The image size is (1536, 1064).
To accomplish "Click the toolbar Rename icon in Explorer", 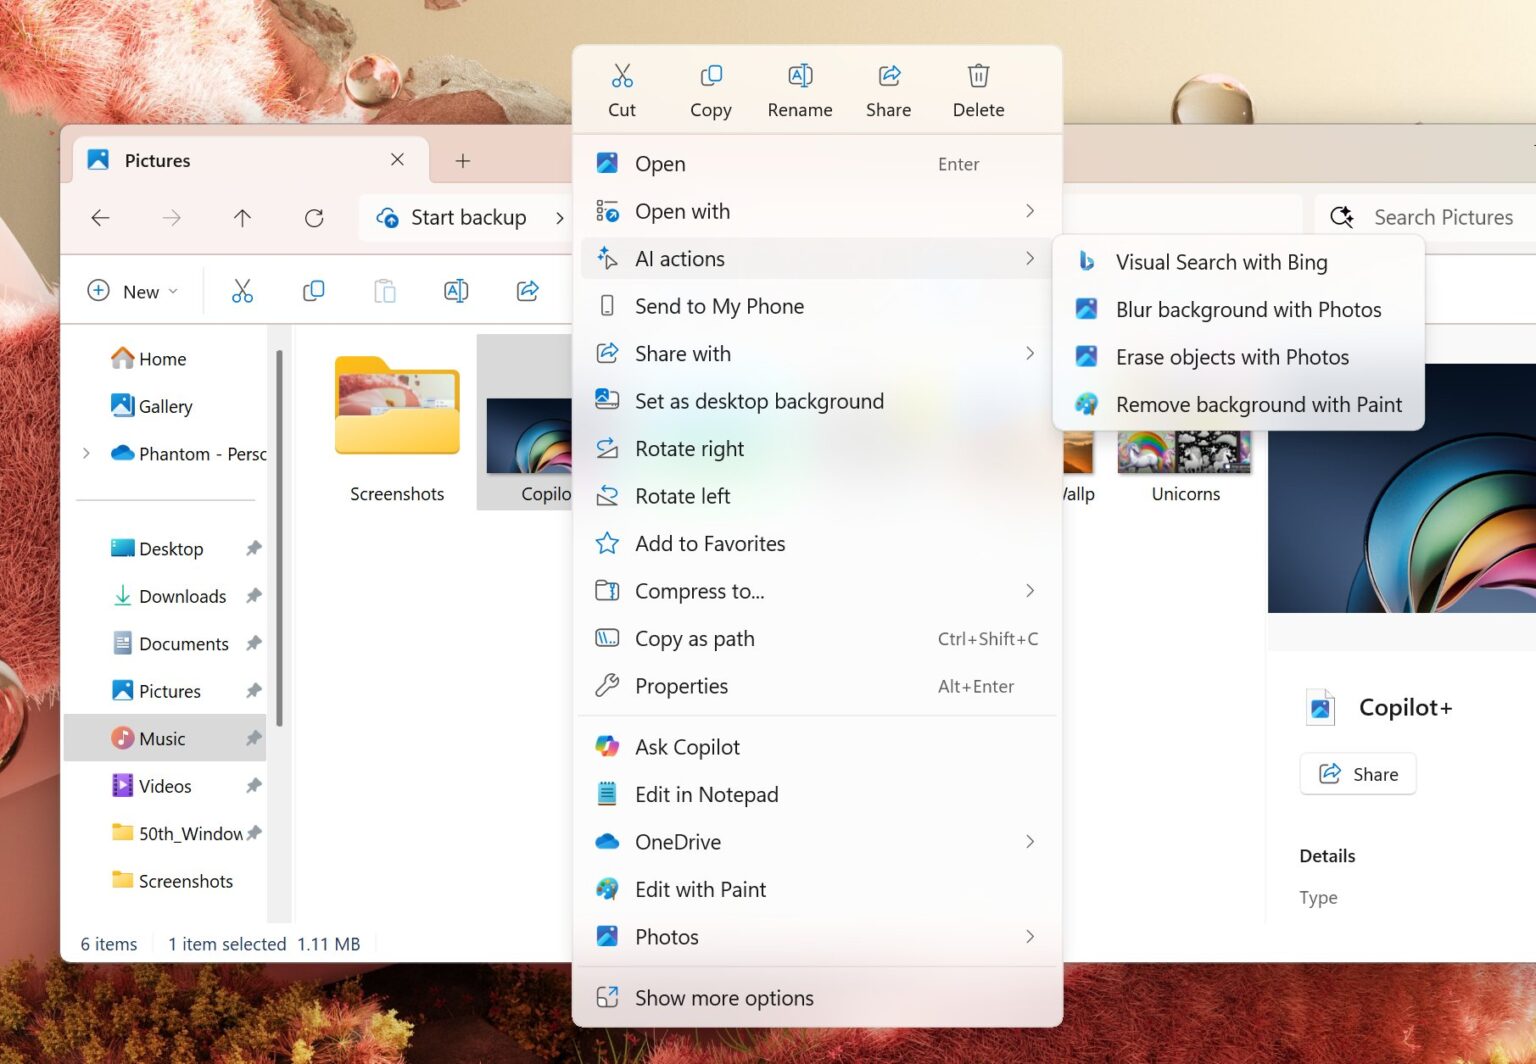I will pos(456,291).
